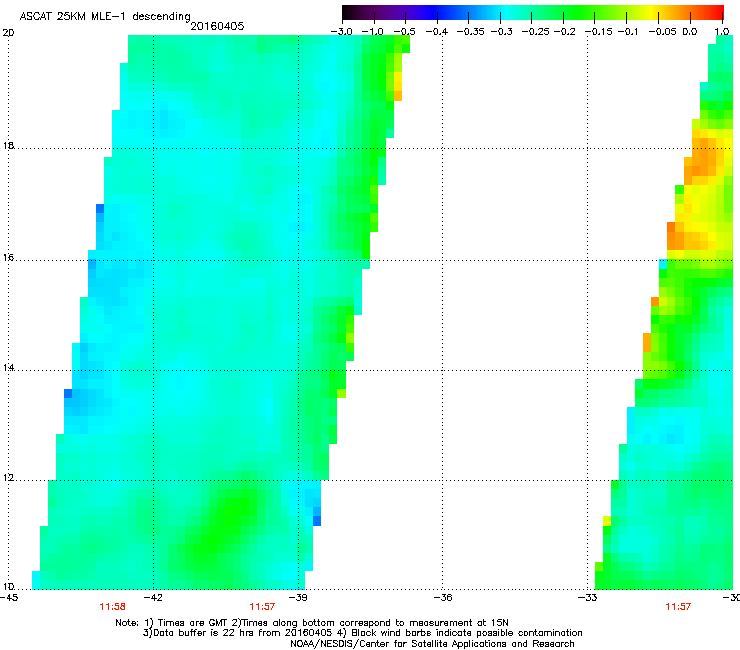Click the longitude -42 axis label
The height and width of the screenshot is (650, 740).
point(153,598)
